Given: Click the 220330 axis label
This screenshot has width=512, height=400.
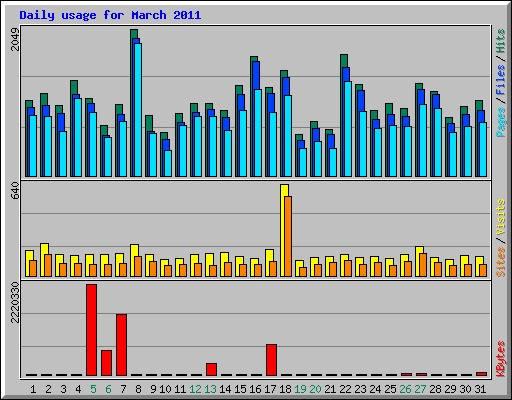Looking at the screenshot, I should 15,302.
